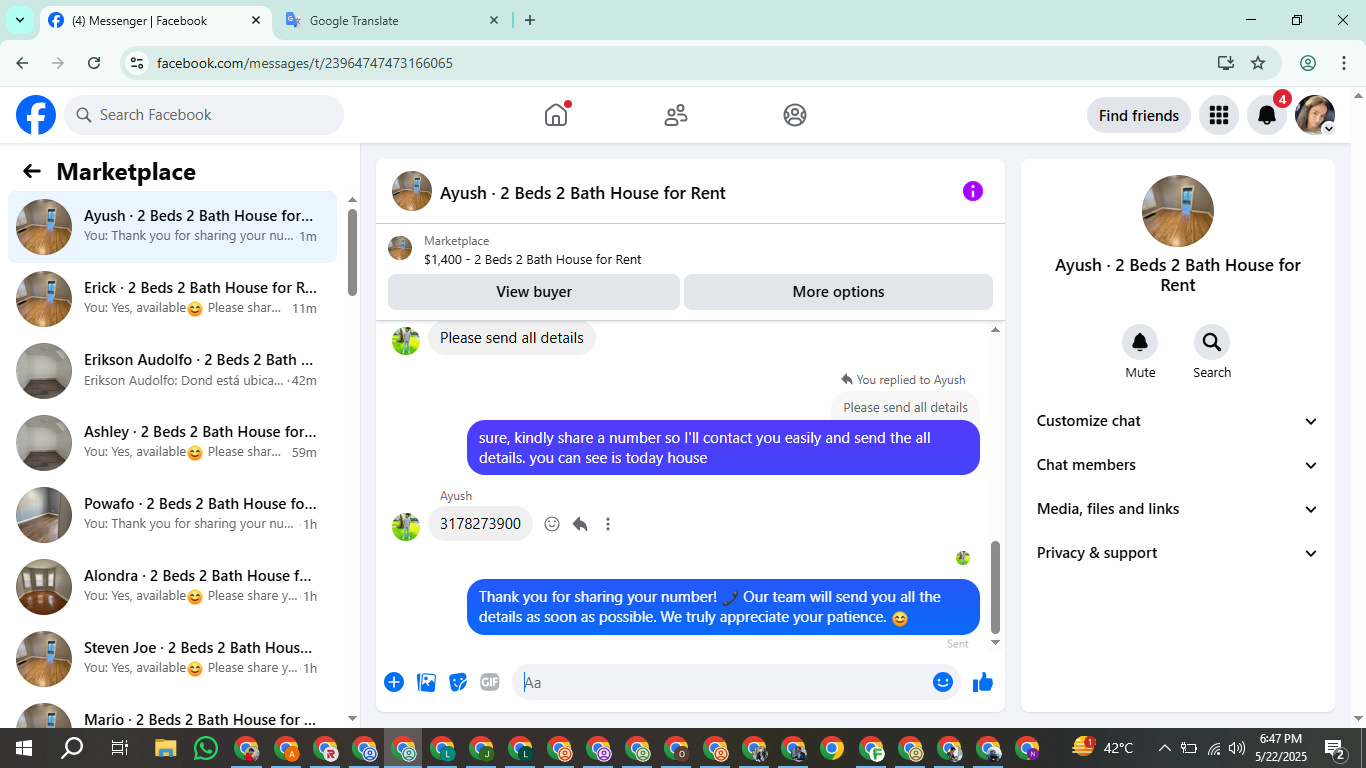Expand Customize chat section
The width and height of the screenshot is (1366, 768).
pyautogui.click(x=1178, y=421)
